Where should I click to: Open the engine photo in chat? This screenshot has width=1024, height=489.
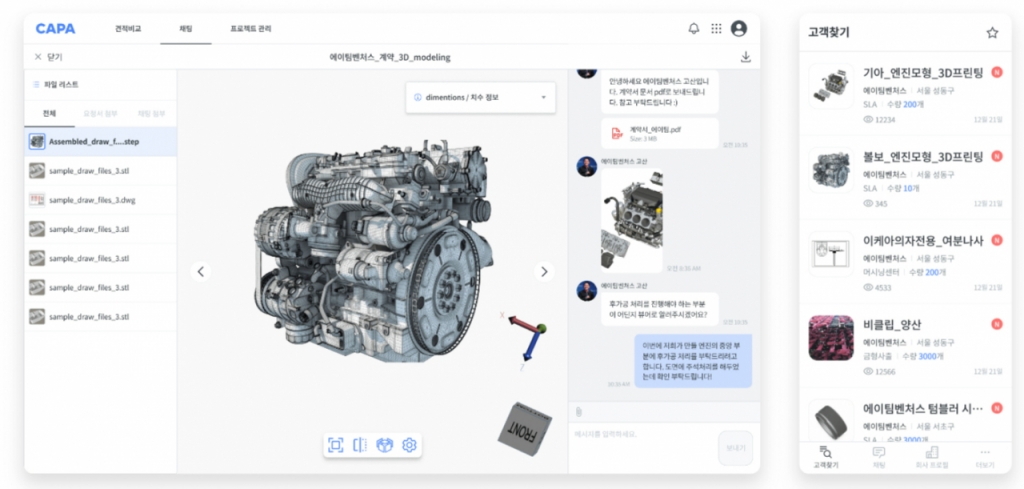point(632,220)
